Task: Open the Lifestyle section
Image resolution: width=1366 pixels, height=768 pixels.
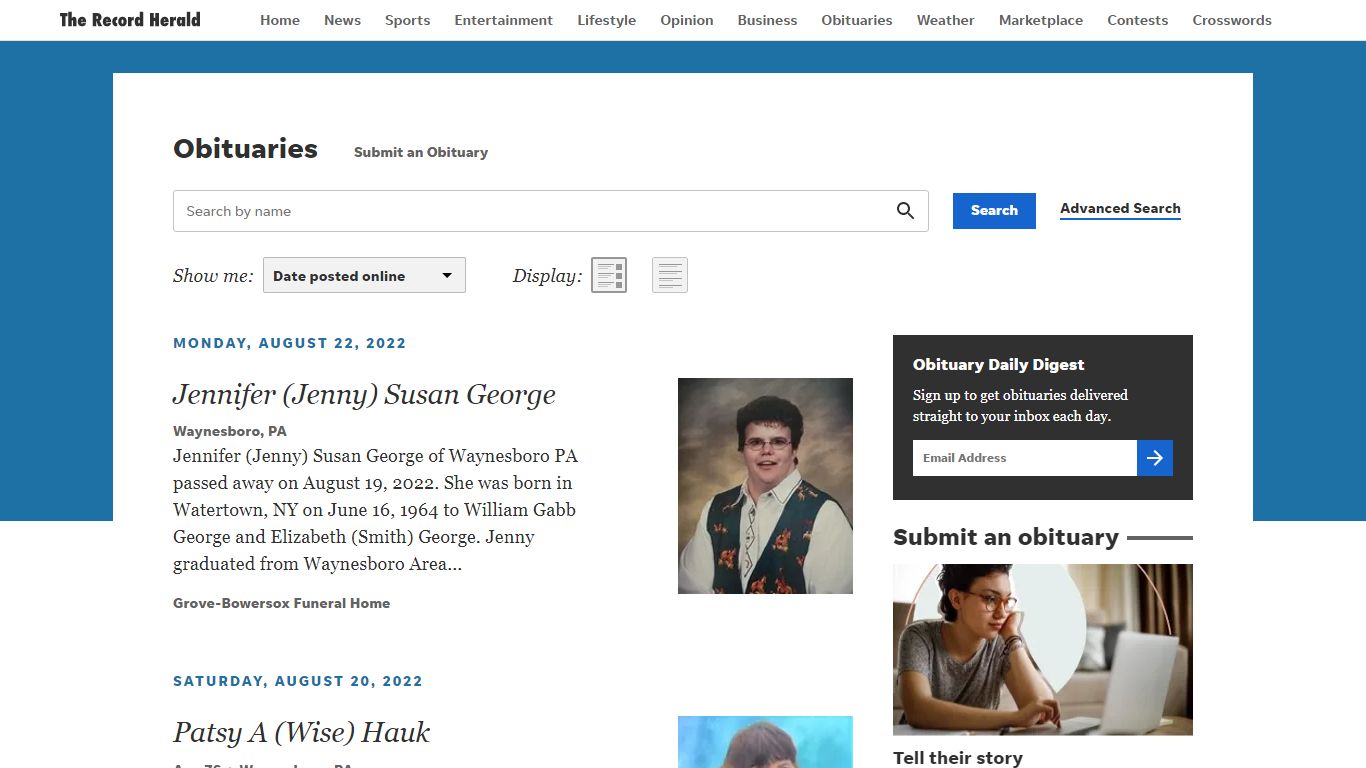Action: (x=606, y=20)
